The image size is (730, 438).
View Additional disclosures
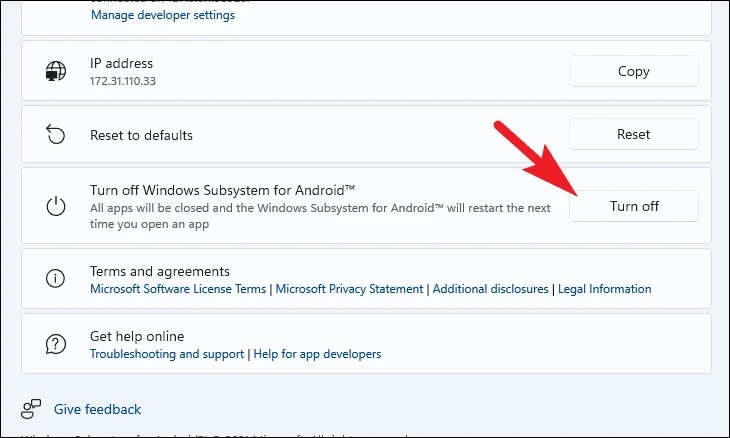point(491,289)
